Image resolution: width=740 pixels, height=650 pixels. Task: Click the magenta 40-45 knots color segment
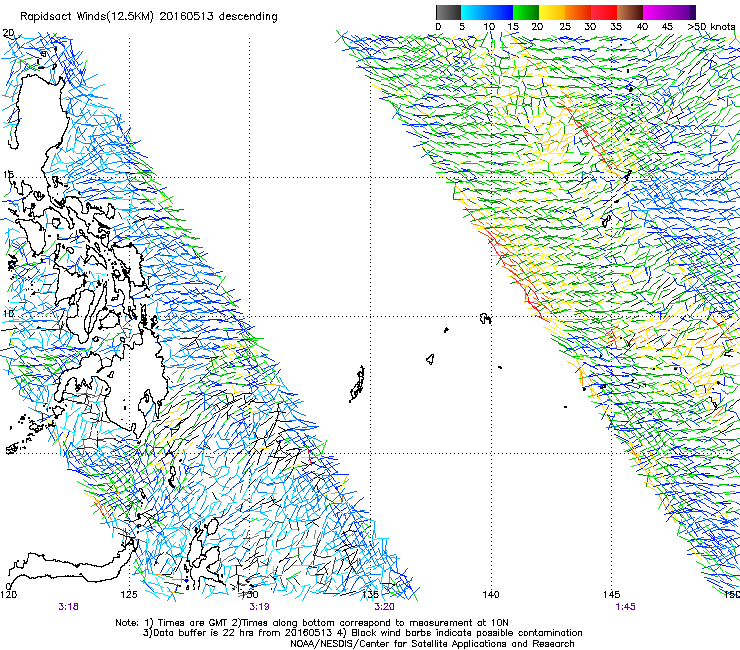point(656,12)
